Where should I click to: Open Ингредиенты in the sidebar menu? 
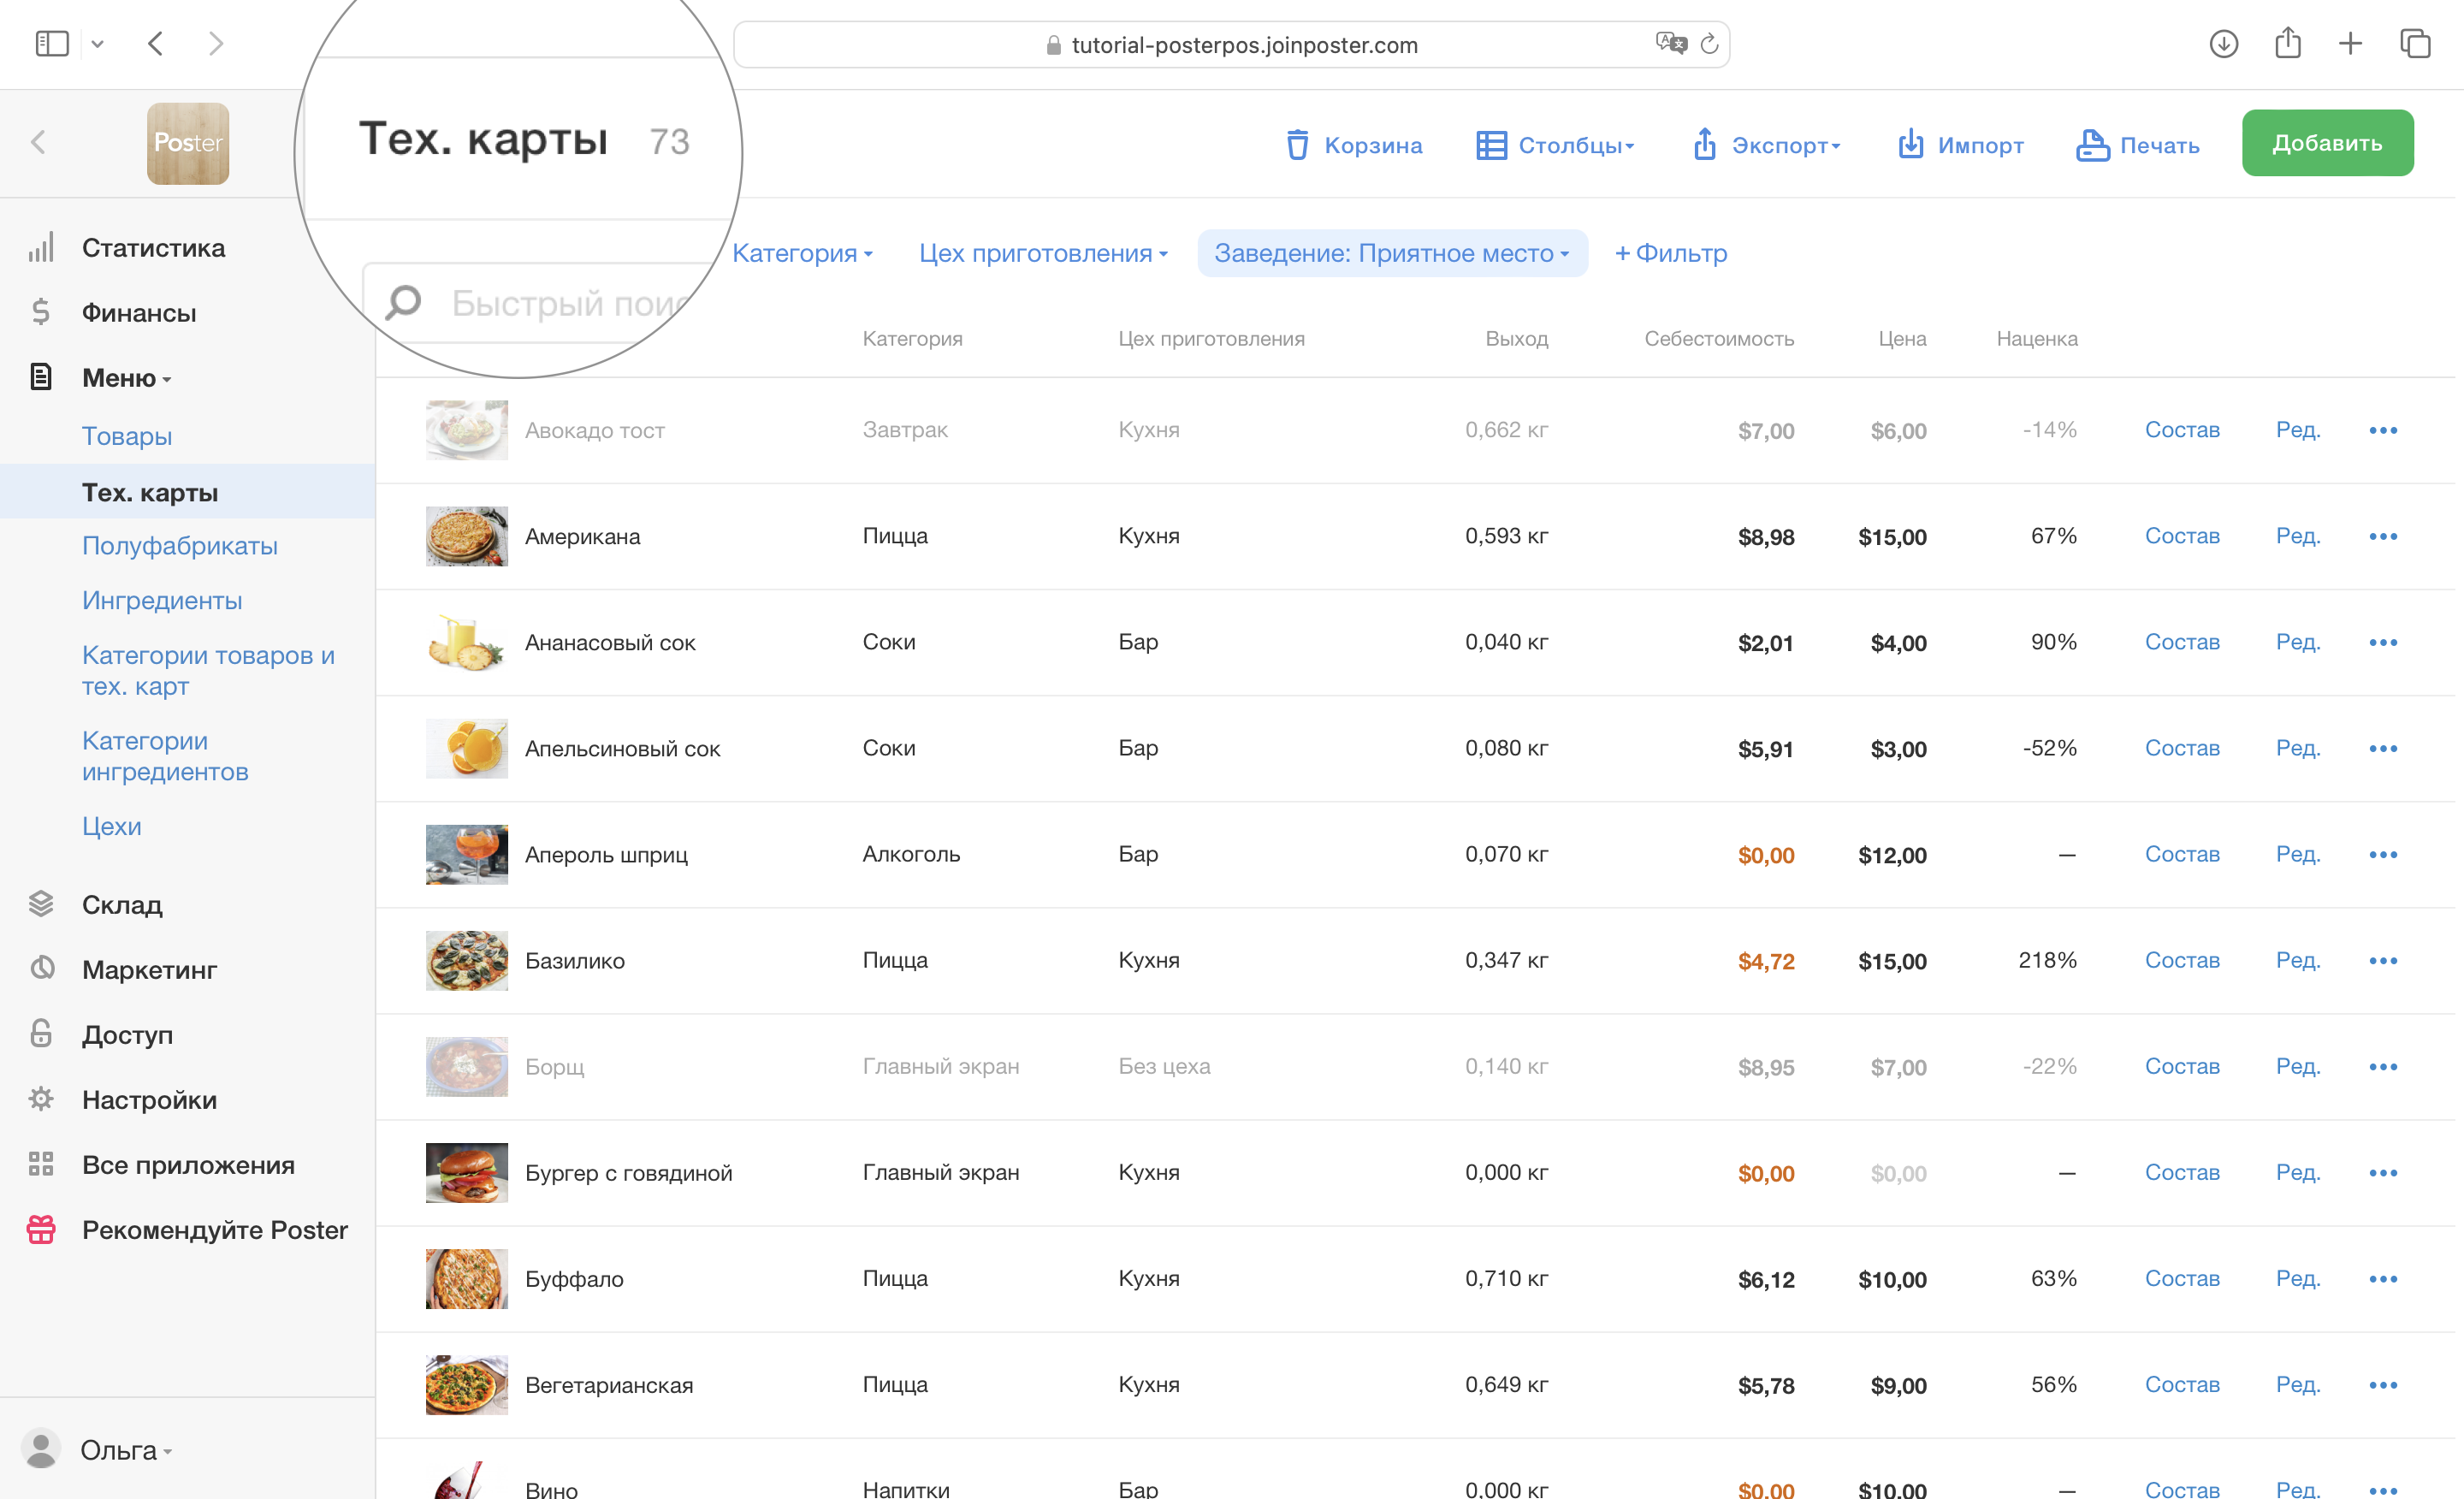[162, 600]
